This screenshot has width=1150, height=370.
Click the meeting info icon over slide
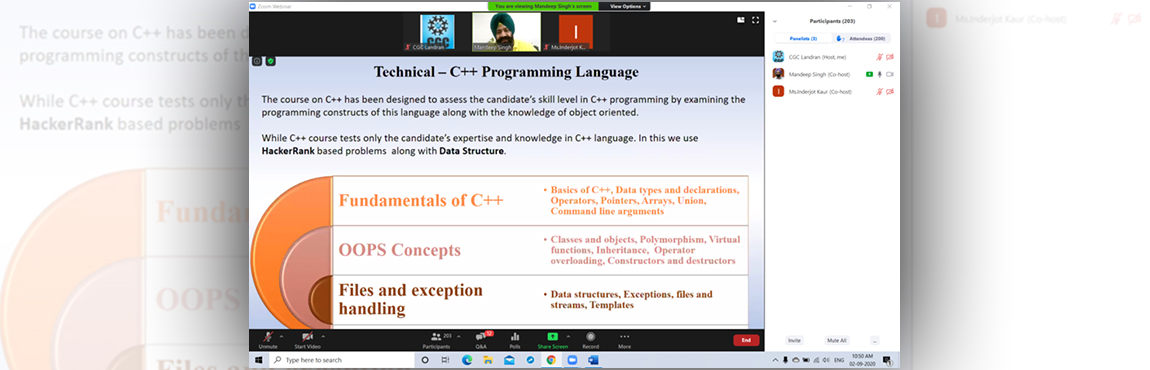(257, 61)
